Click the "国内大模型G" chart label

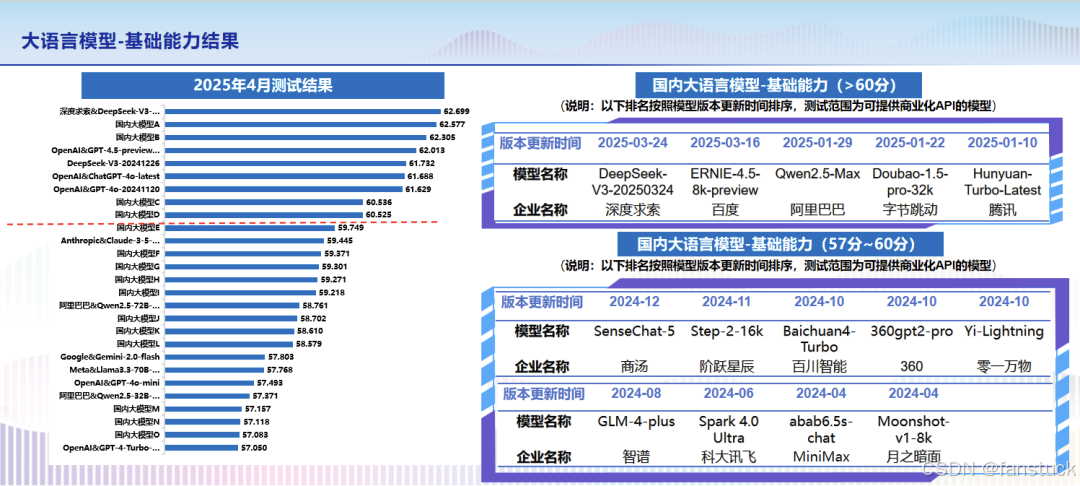(138, 266)
